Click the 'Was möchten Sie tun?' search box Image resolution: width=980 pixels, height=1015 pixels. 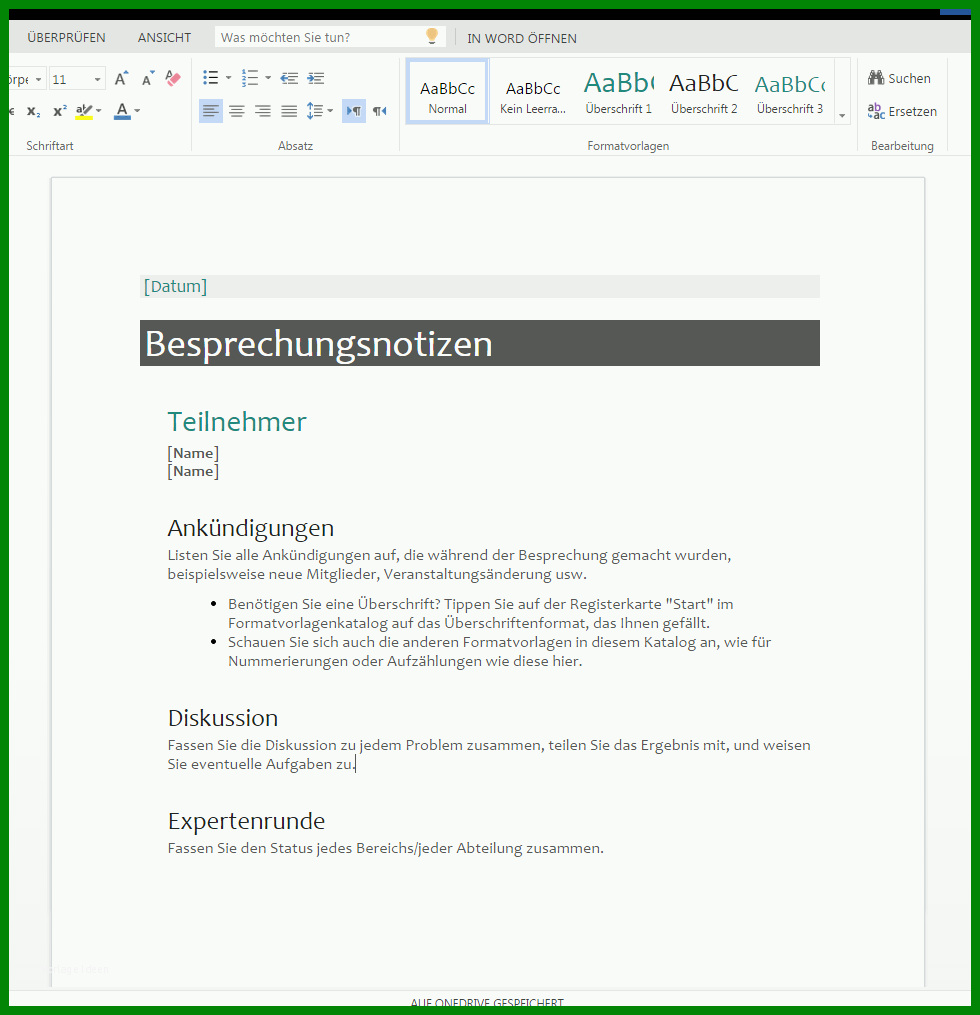tap(330, 37)
